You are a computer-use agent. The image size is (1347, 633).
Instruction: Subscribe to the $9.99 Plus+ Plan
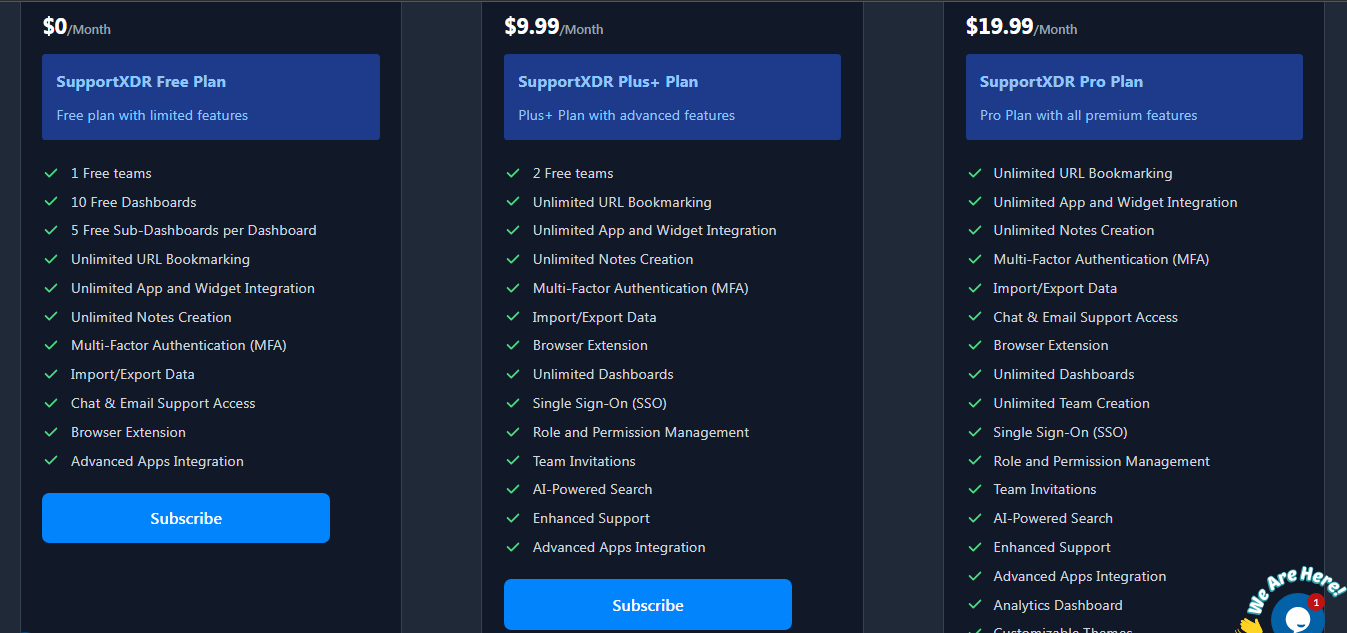click(x=647, y=605)
